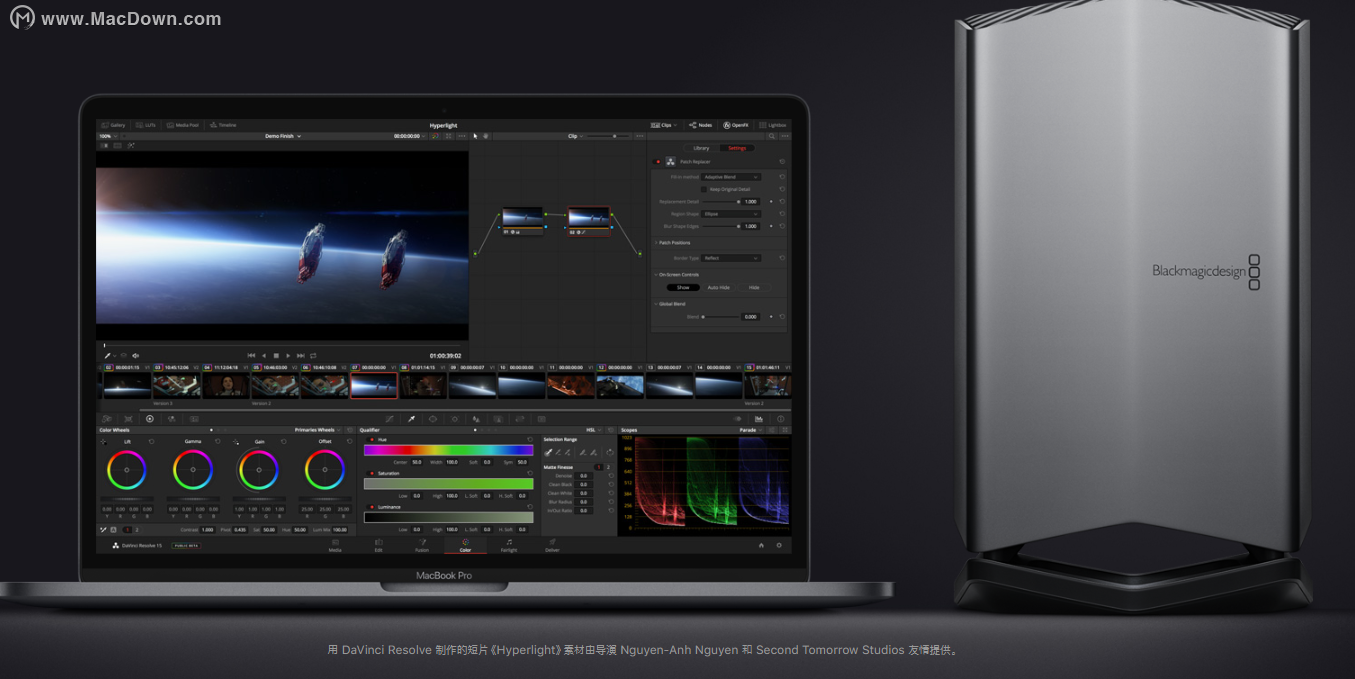The image size is (1355, 679).
Task: Open the OpenFX Library tab
Action: tap(701, 148)
